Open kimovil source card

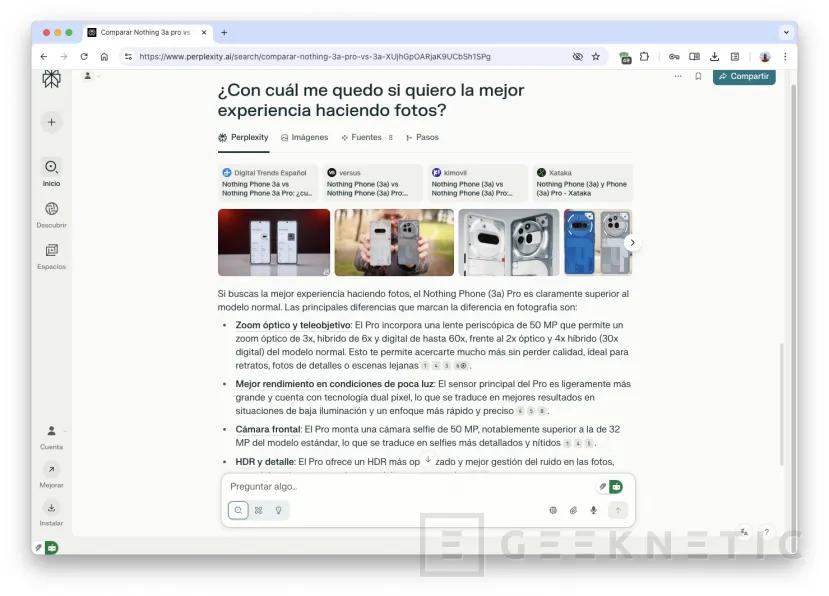[477, 183]
